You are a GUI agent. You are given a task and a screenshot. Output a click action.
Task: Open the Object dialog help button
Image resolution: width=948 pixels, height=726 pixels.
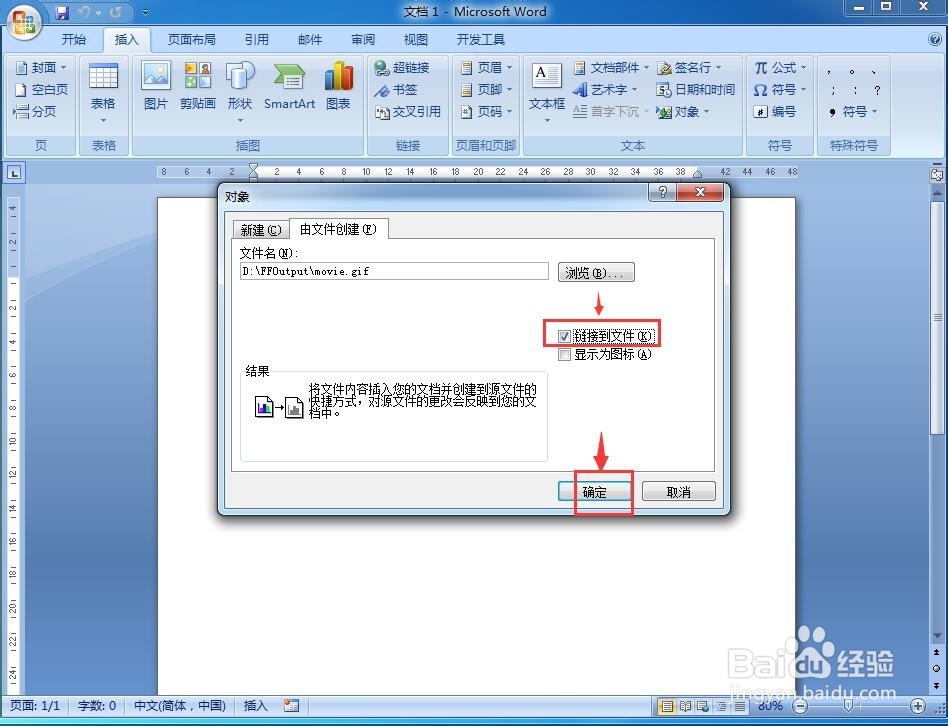[x=663, y=192]
